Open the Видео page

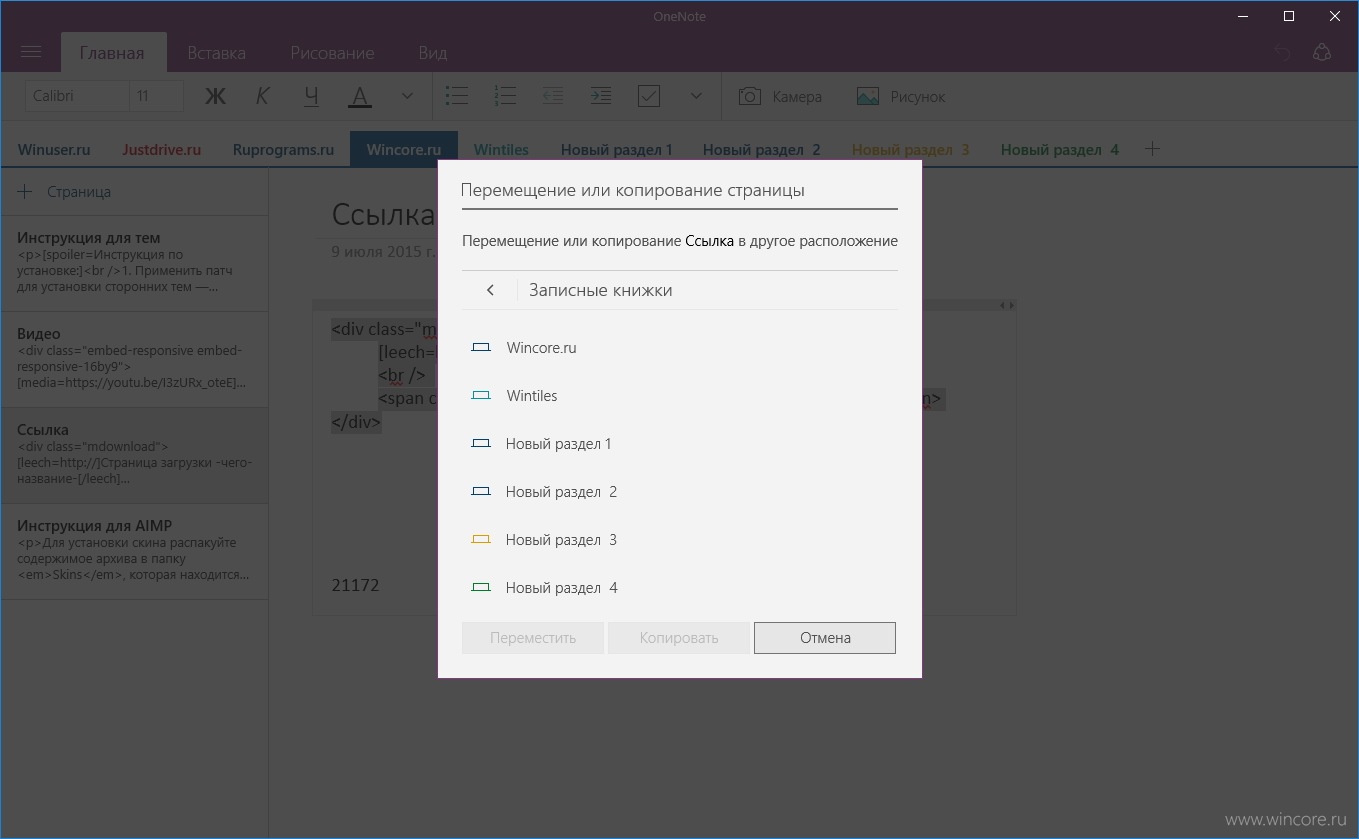(x=134, y=359)
